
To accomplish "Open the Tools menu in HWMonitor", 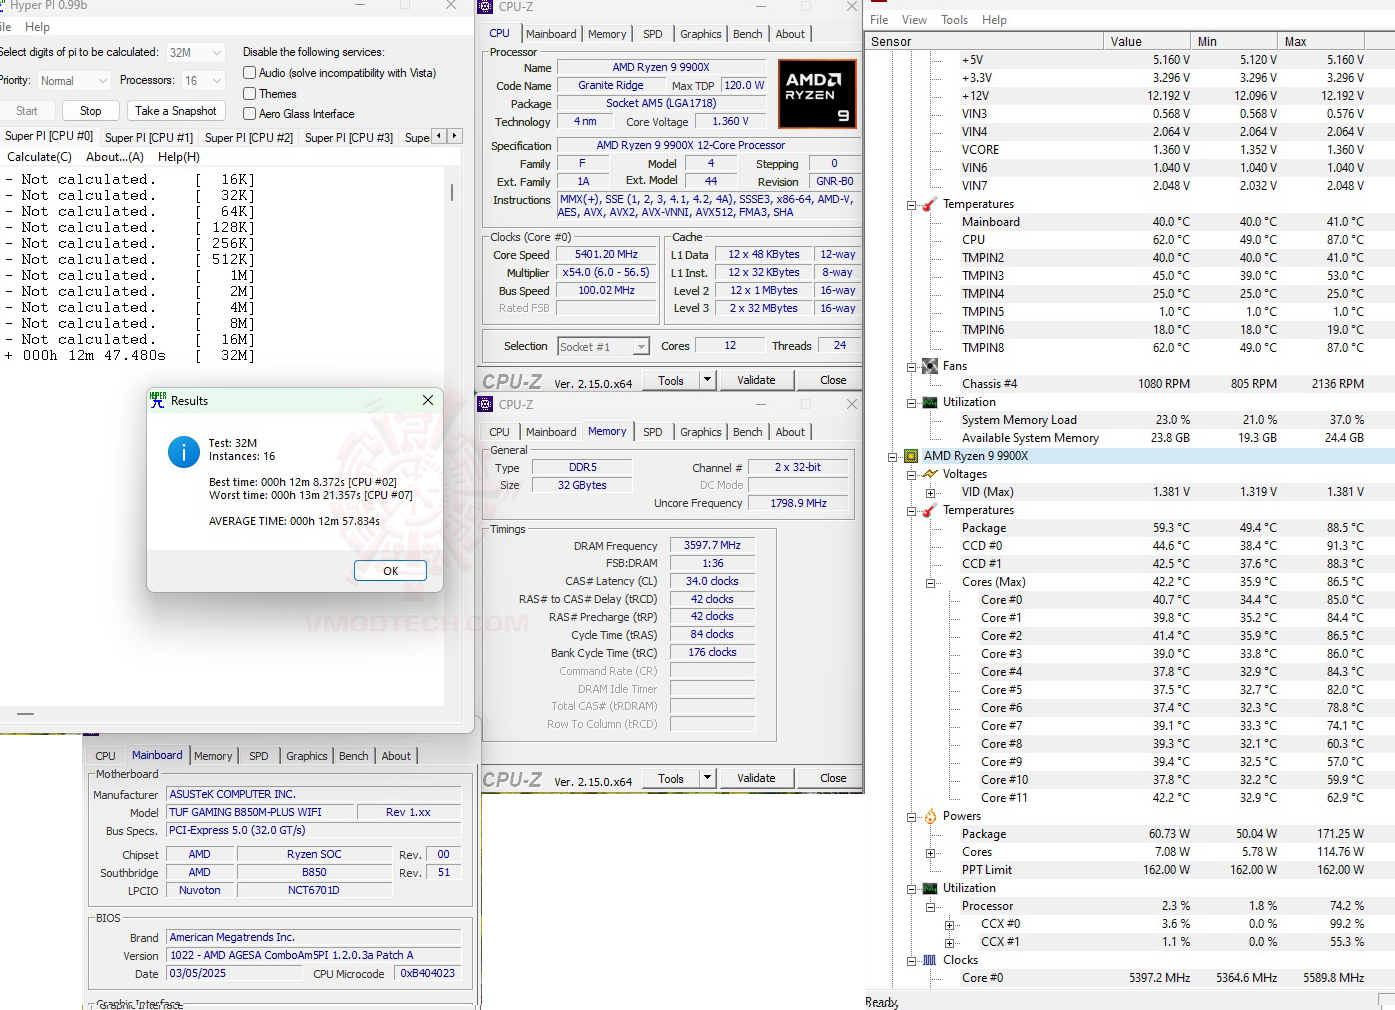I will pyautogui.click(x=954, y=20).
